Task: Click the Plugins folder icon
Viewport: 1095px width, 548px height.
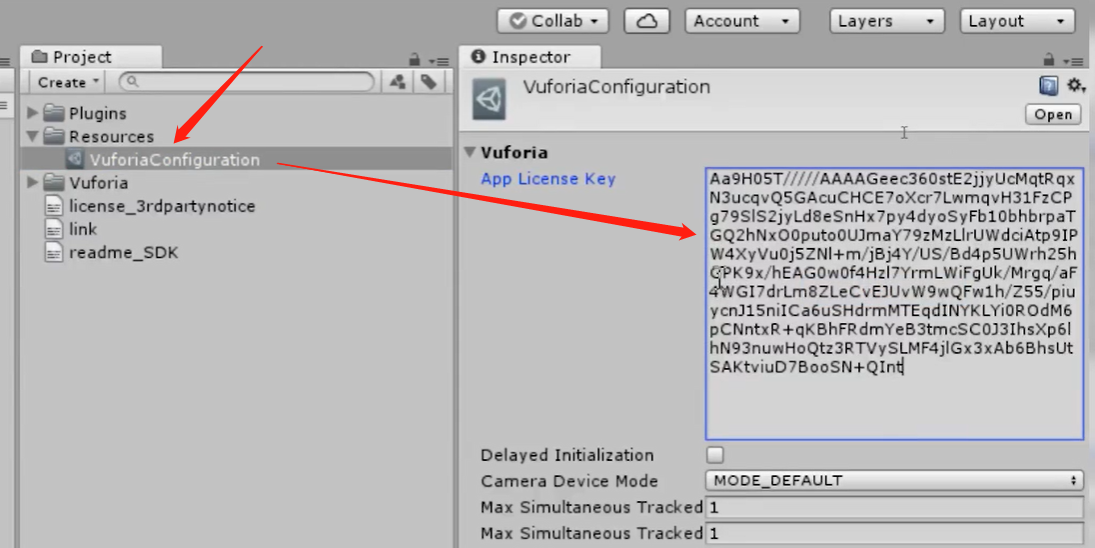Action: pos(54,112)
